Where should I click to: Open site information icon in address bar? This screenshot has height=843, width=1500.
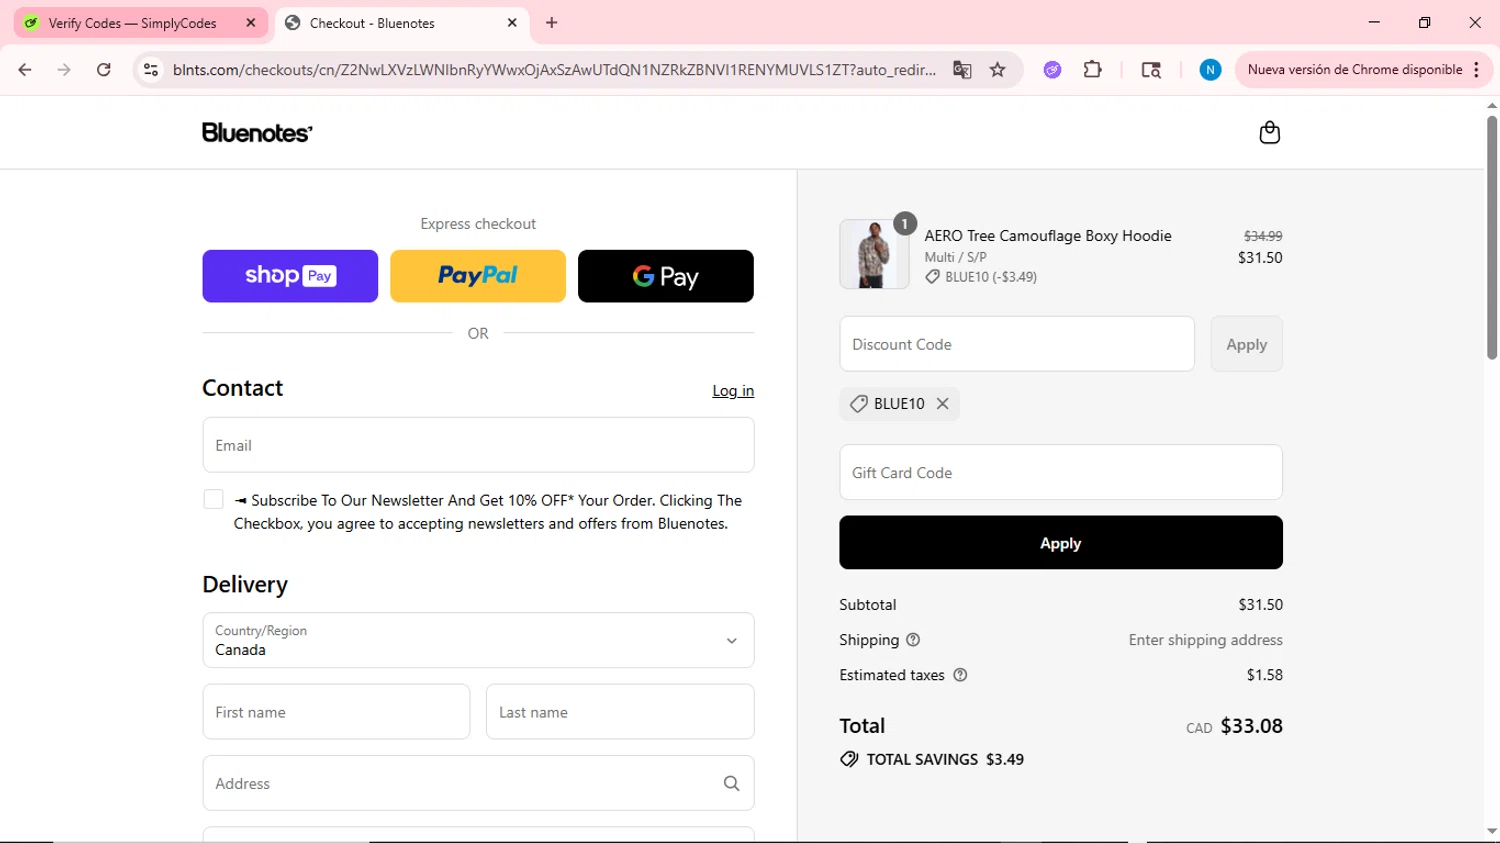(151, 70)
